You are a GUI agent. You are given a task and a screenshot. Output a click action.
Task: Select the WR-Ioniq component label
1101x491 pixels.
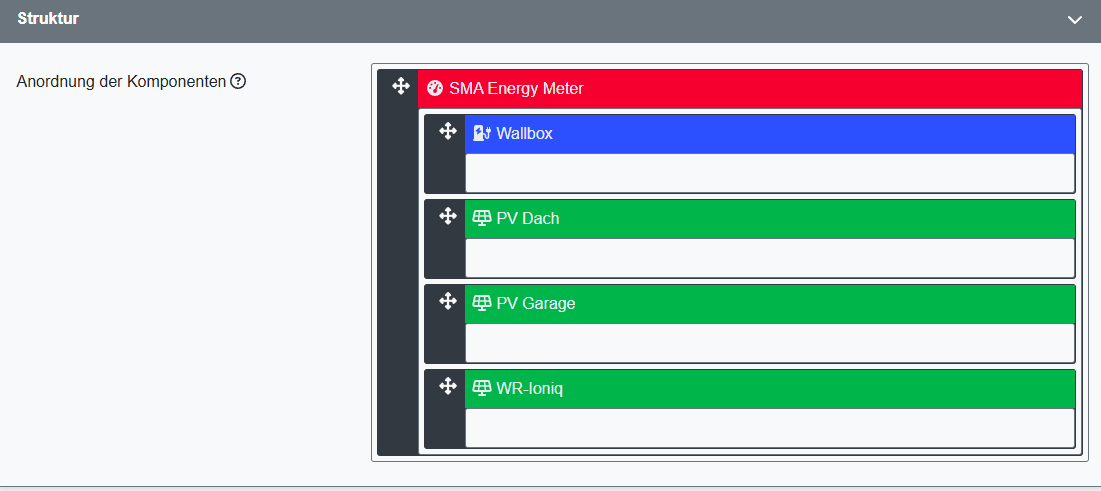(530, 388)
